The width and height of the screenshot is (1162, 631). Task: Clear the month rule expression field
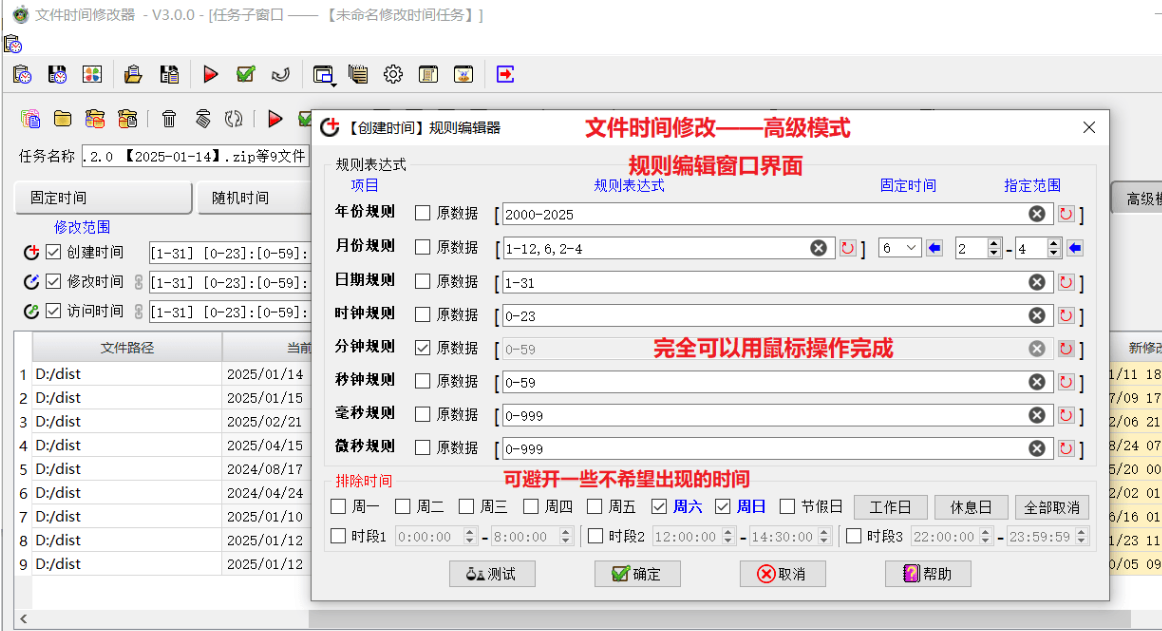coord(818,248)
